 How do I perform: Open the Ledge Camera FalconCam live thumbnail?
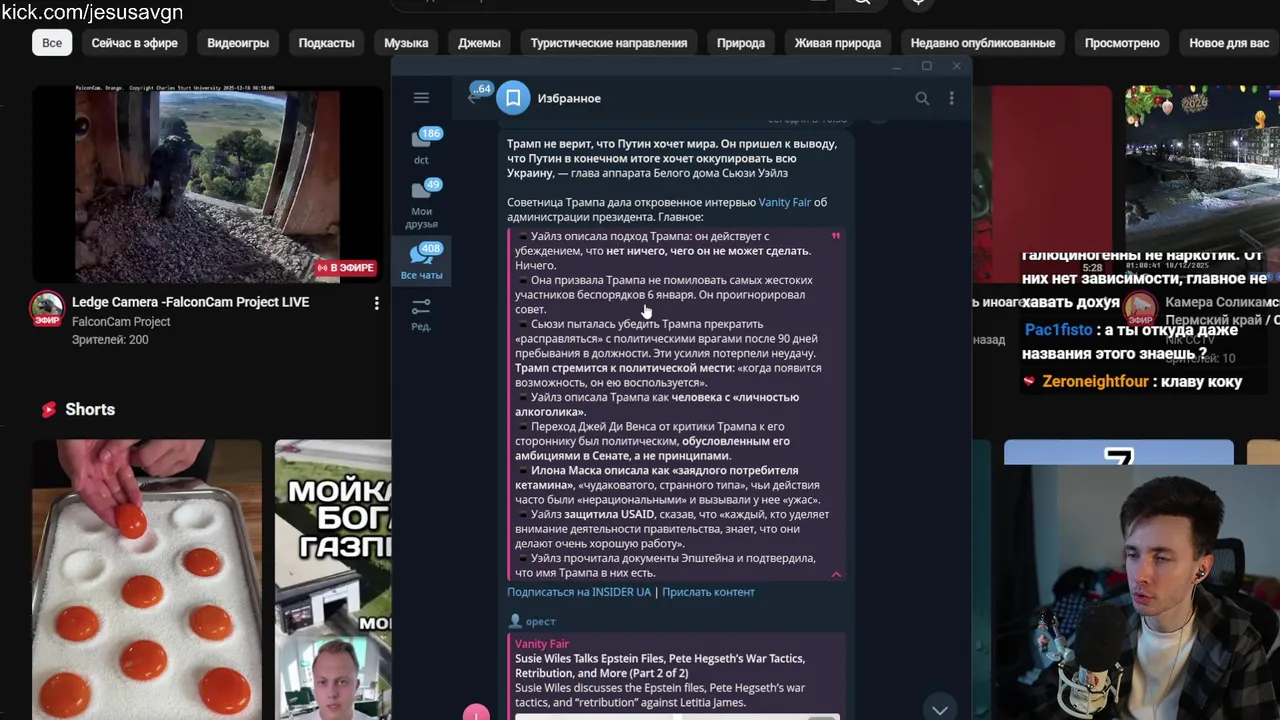tap(208, 184)
